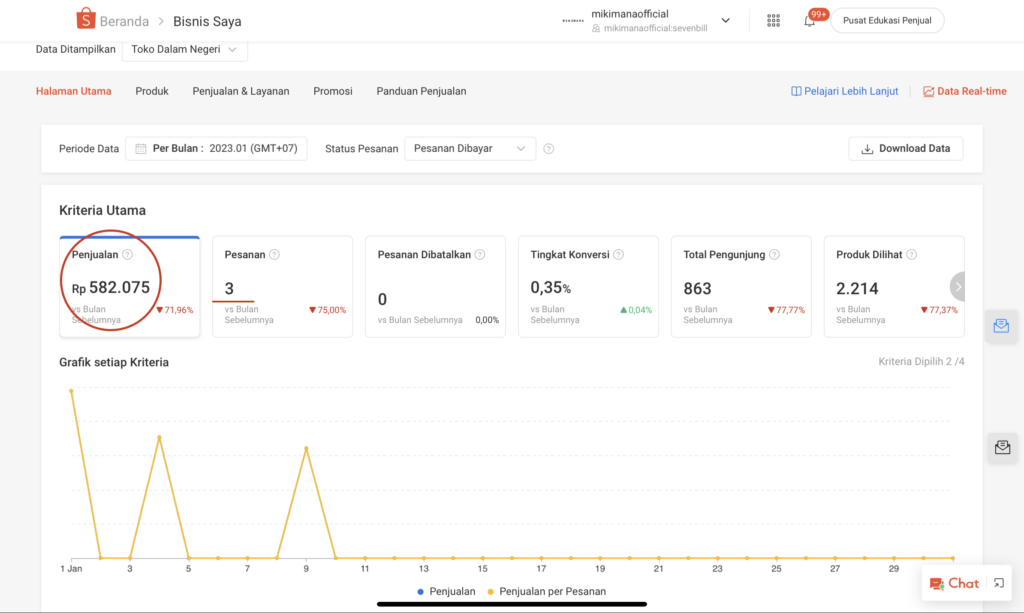This screenshot has width=1024, height=613.
Task: Click the help icon beside Tingkat Konversi
Action: (619, 255)
